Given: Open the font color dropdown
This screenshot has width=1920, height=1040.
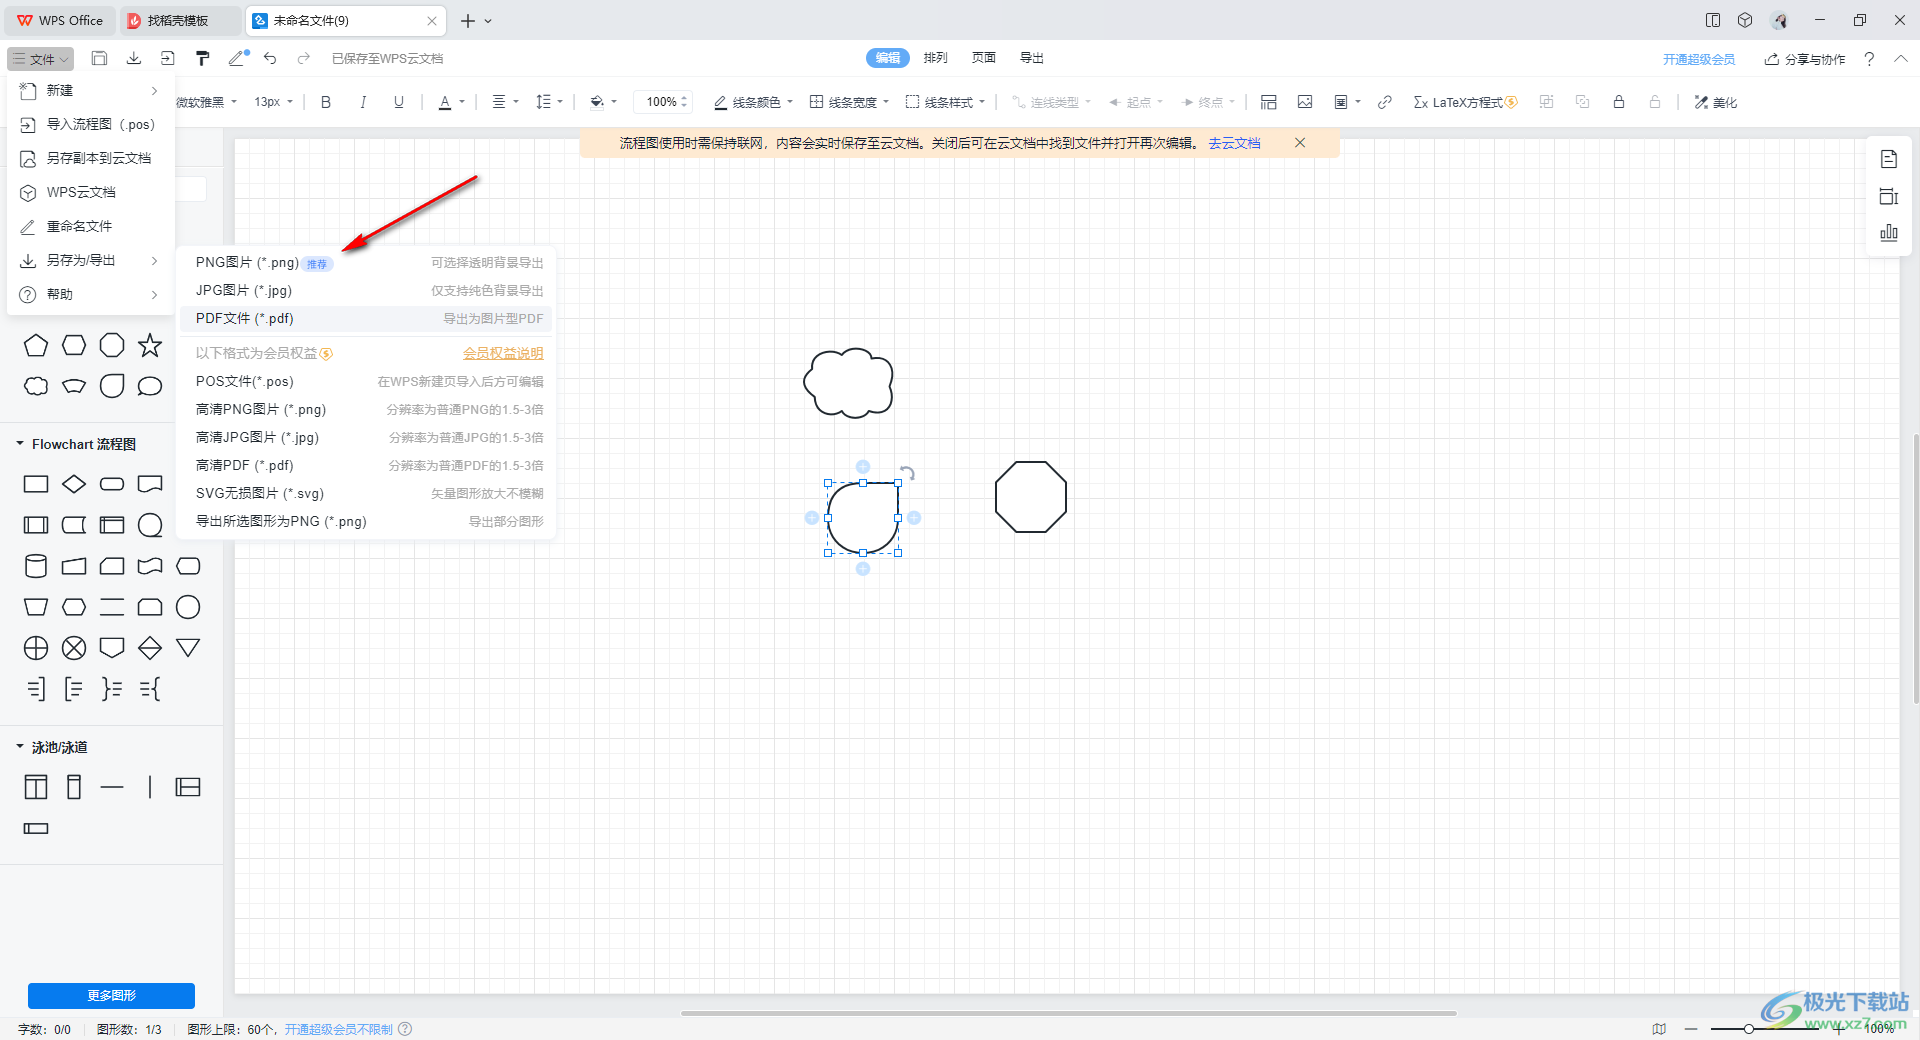Looking at the screenshot, I should click(x=452, y=102).
